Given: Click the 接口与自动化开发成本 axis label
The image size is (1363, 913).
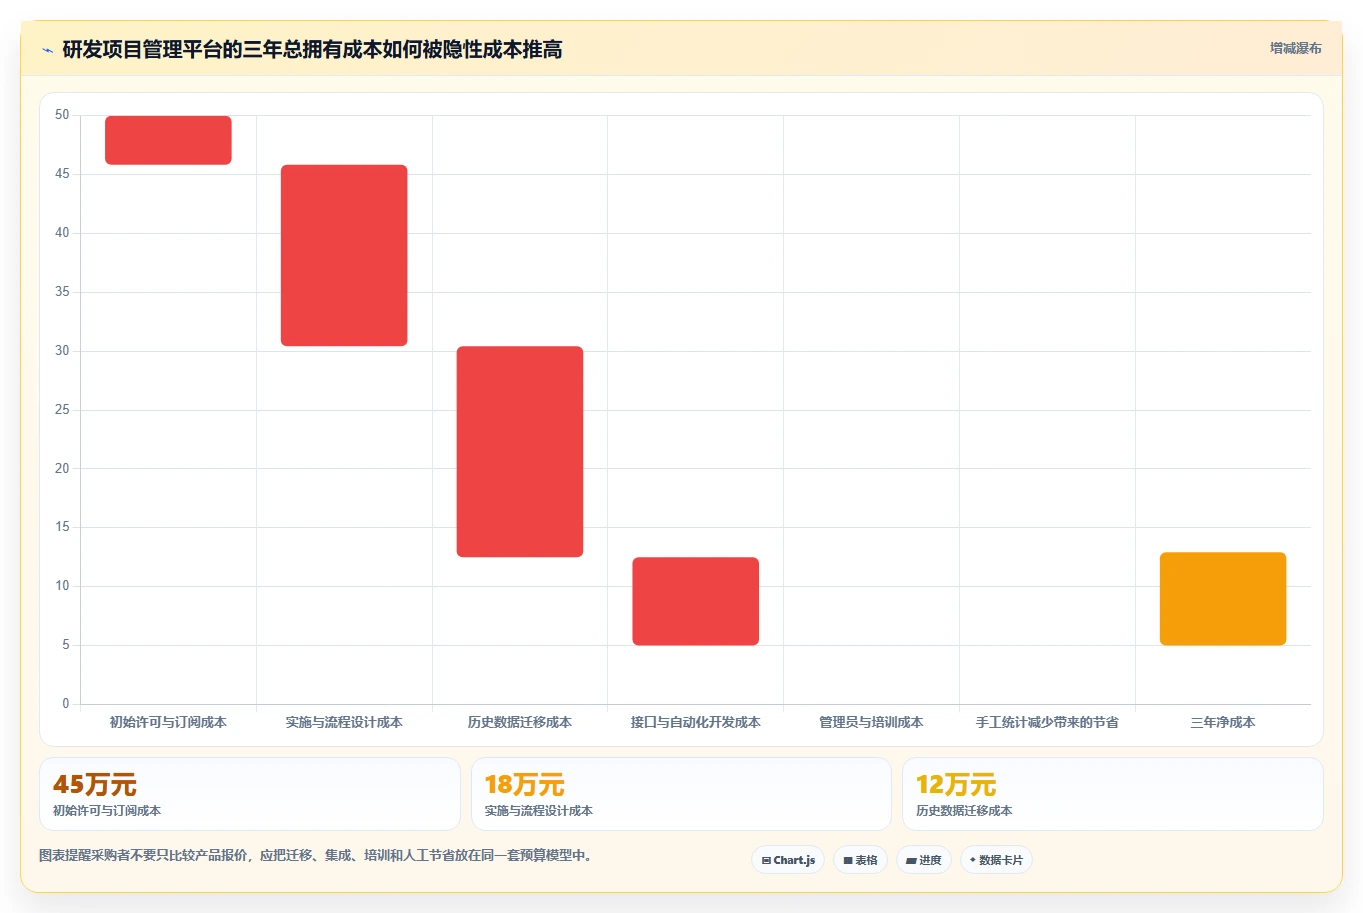Looking at the screenshot, I should pos(696,722).
